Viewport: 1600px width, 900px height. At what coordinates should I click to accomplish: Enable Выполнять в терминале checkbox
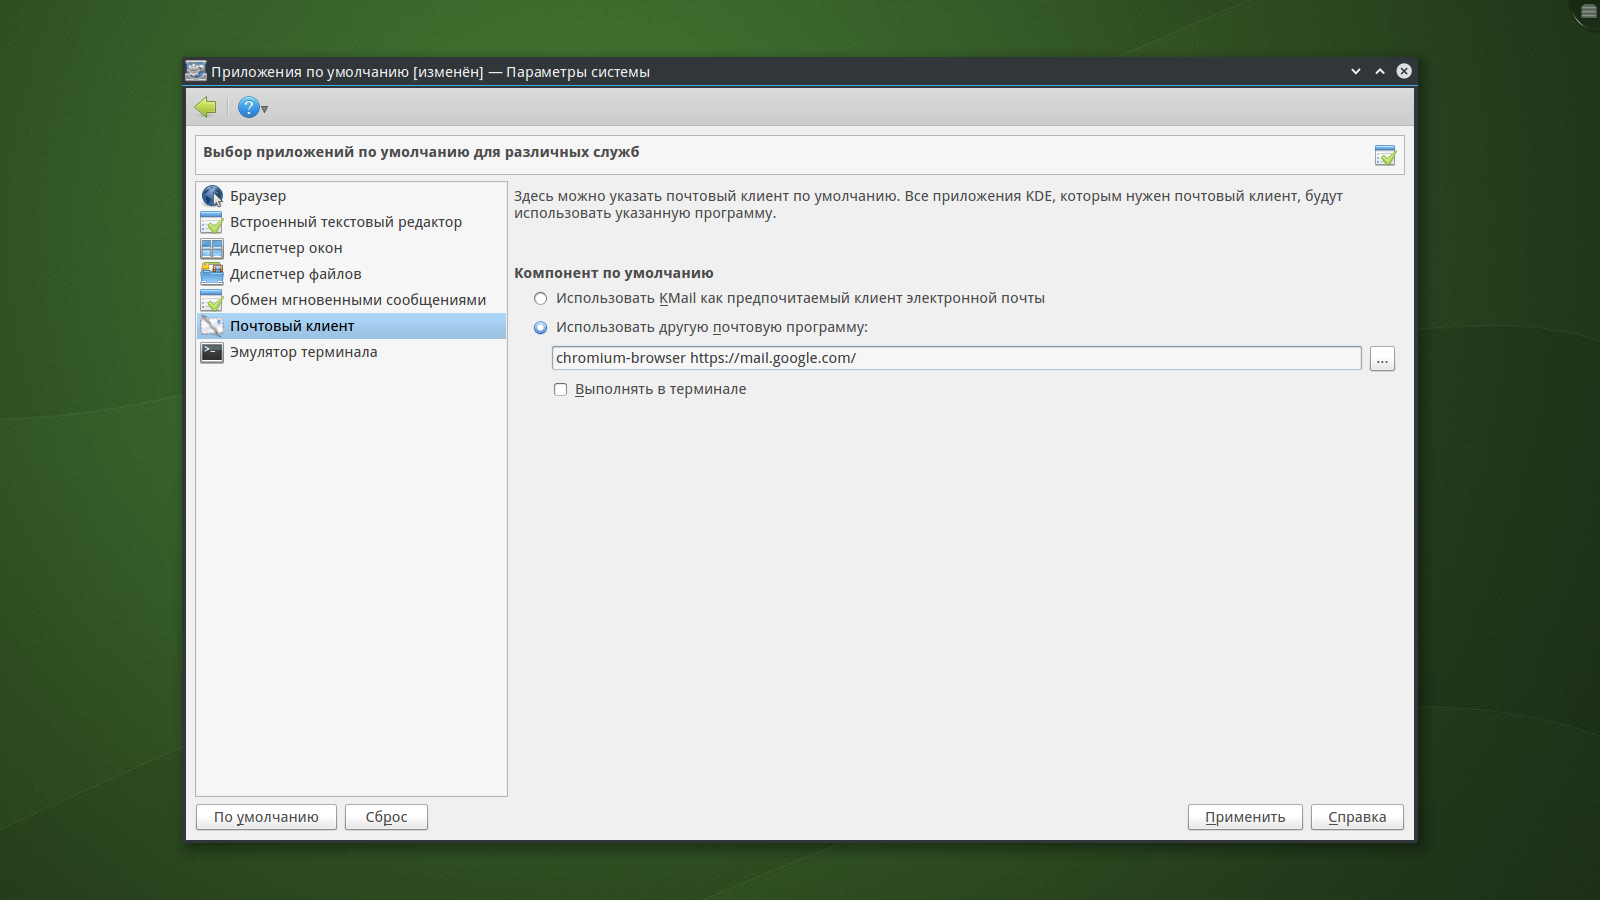pos(561,389)
